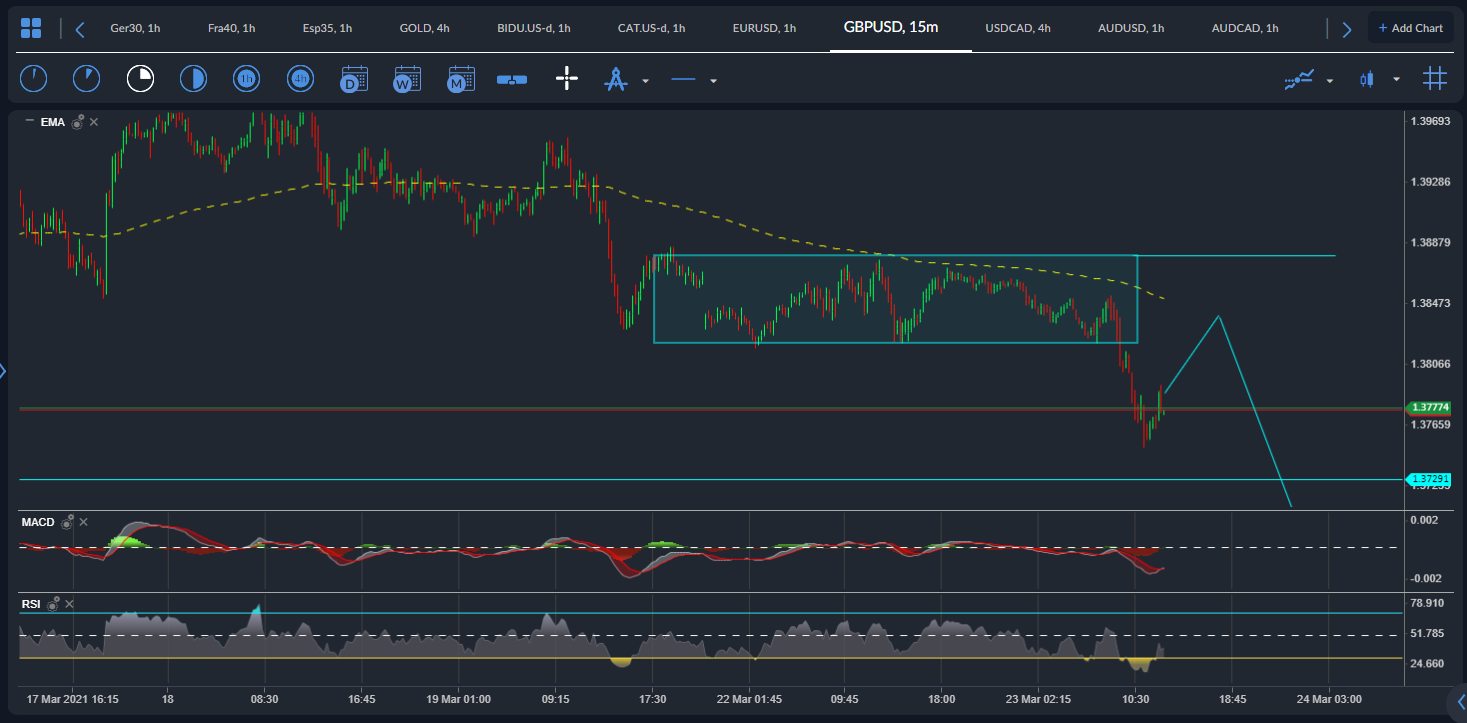Expand the drawing tools dropdown arrow

click(646, 81)
